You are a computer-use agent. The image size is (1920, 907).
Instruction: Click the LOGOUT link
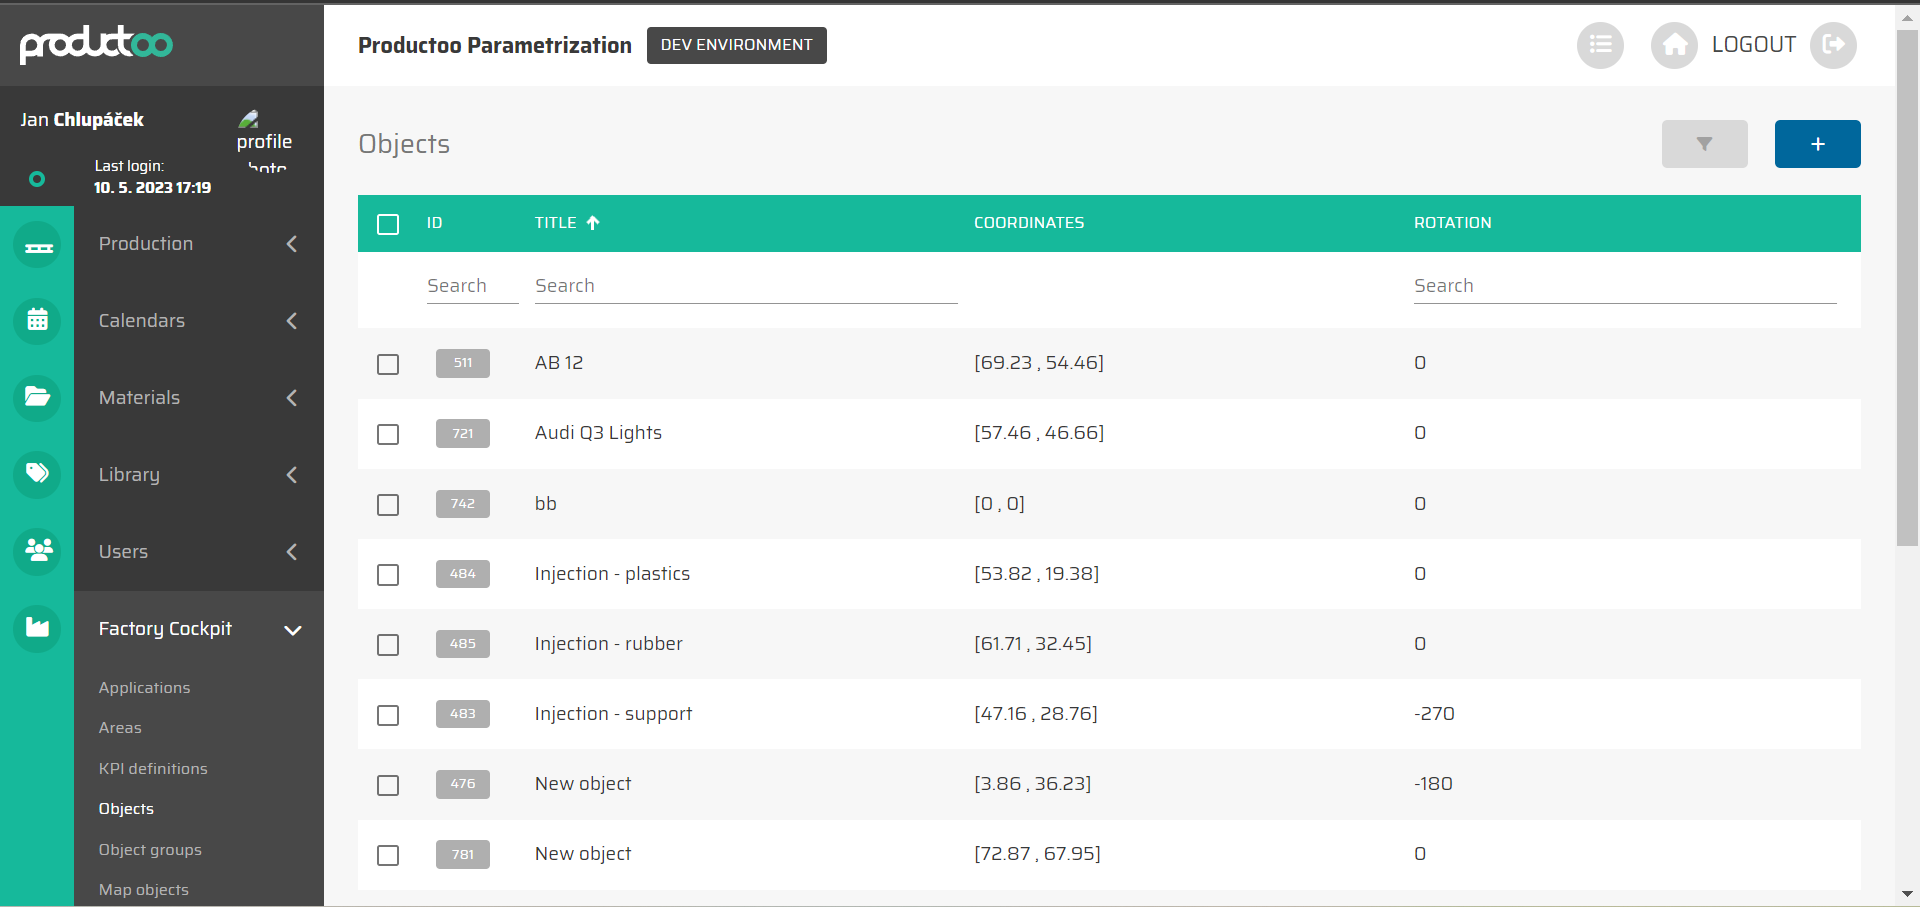click(x=1753, y=45)
